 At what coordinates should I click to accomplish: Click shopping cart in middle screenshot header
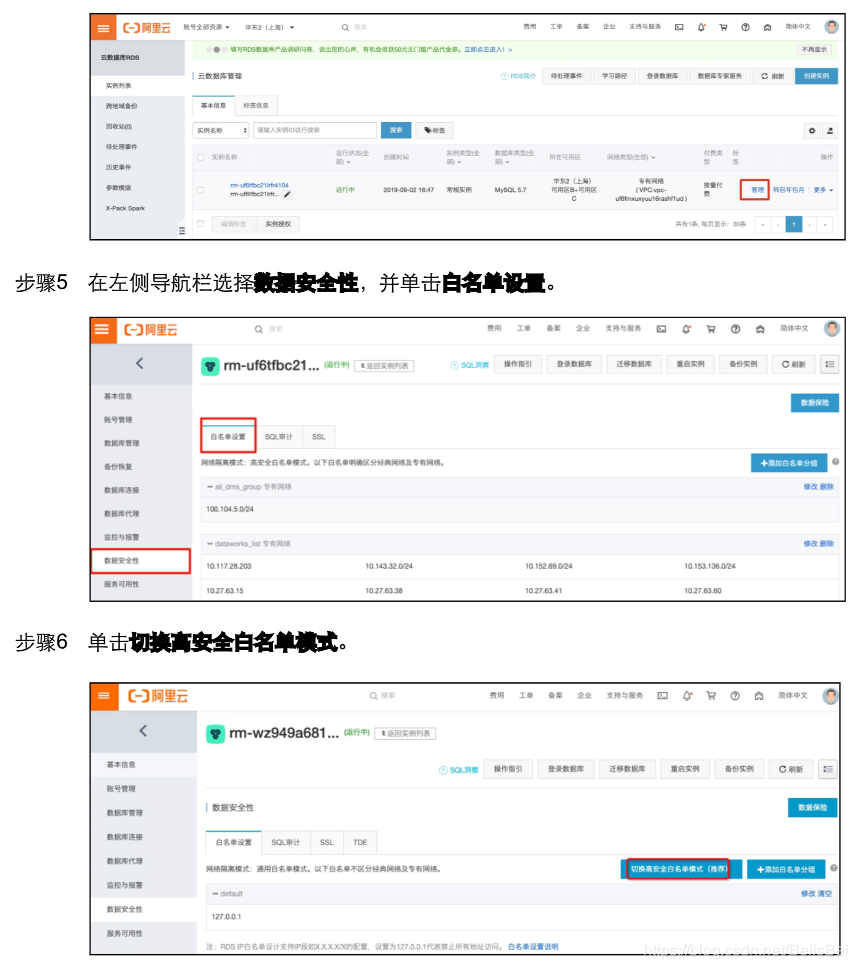pos(711,329)
